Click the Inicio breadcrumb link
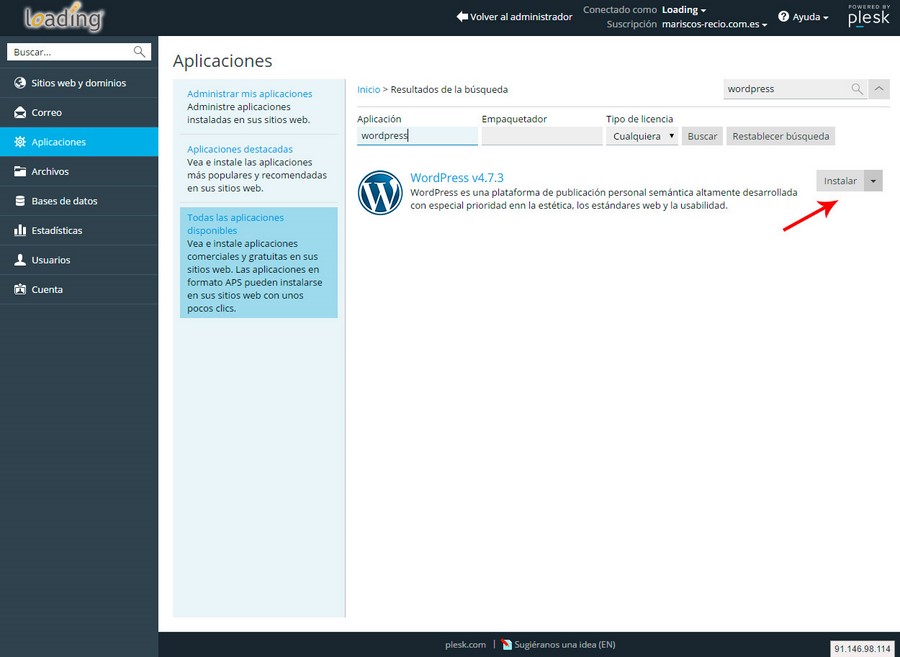 click(368, 90)
